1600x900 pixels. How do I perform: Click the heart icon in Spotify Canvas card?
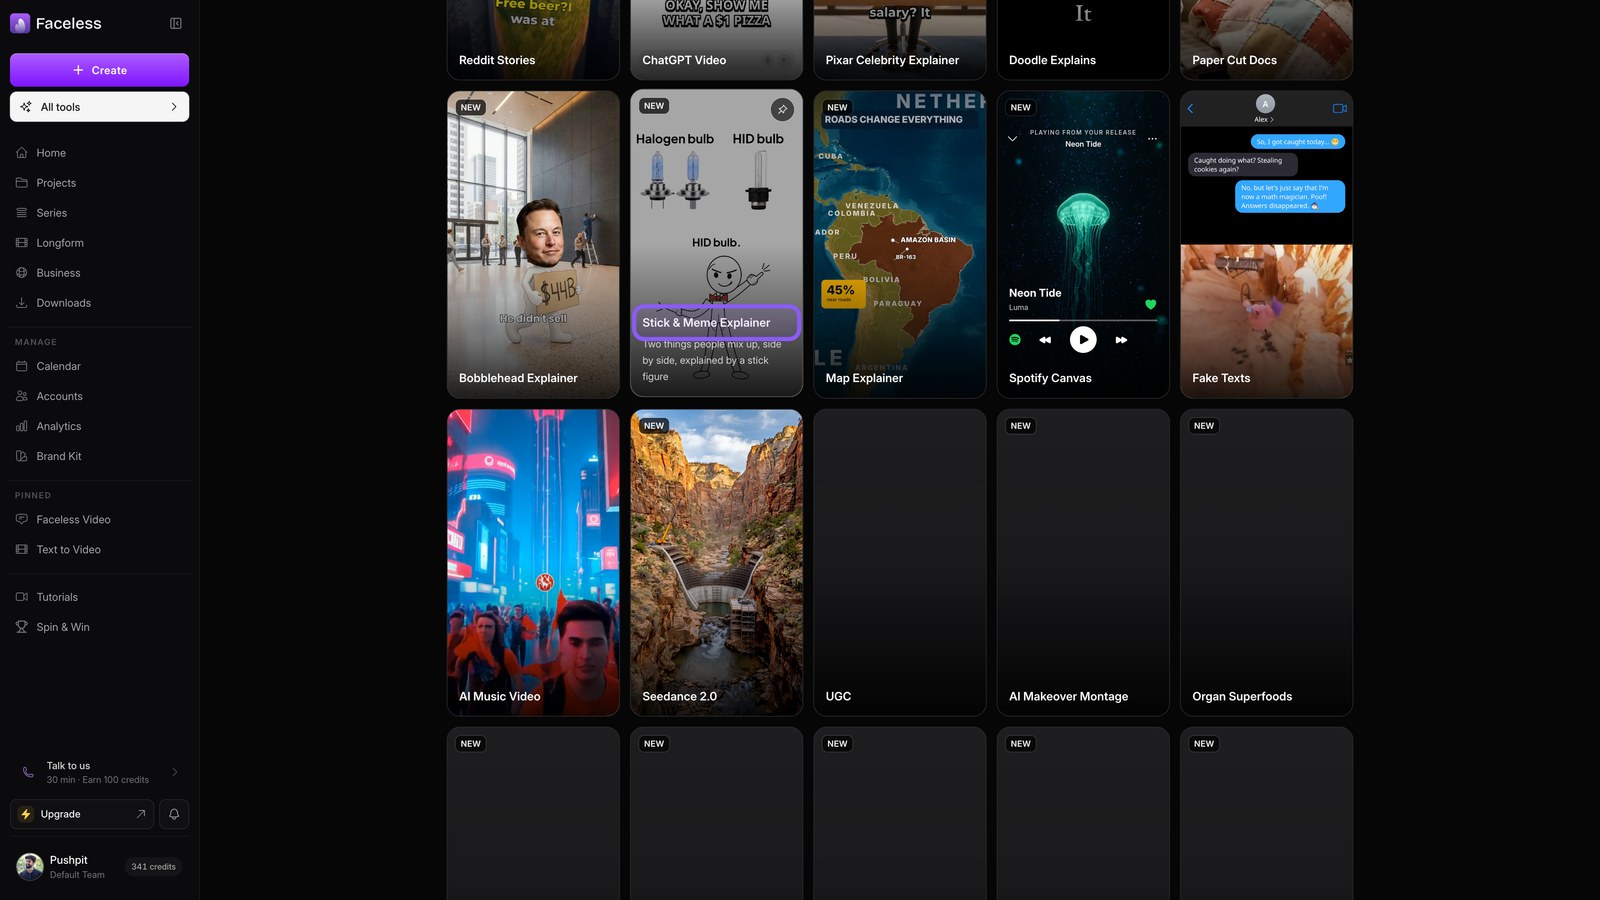[x=1150, y=304]
